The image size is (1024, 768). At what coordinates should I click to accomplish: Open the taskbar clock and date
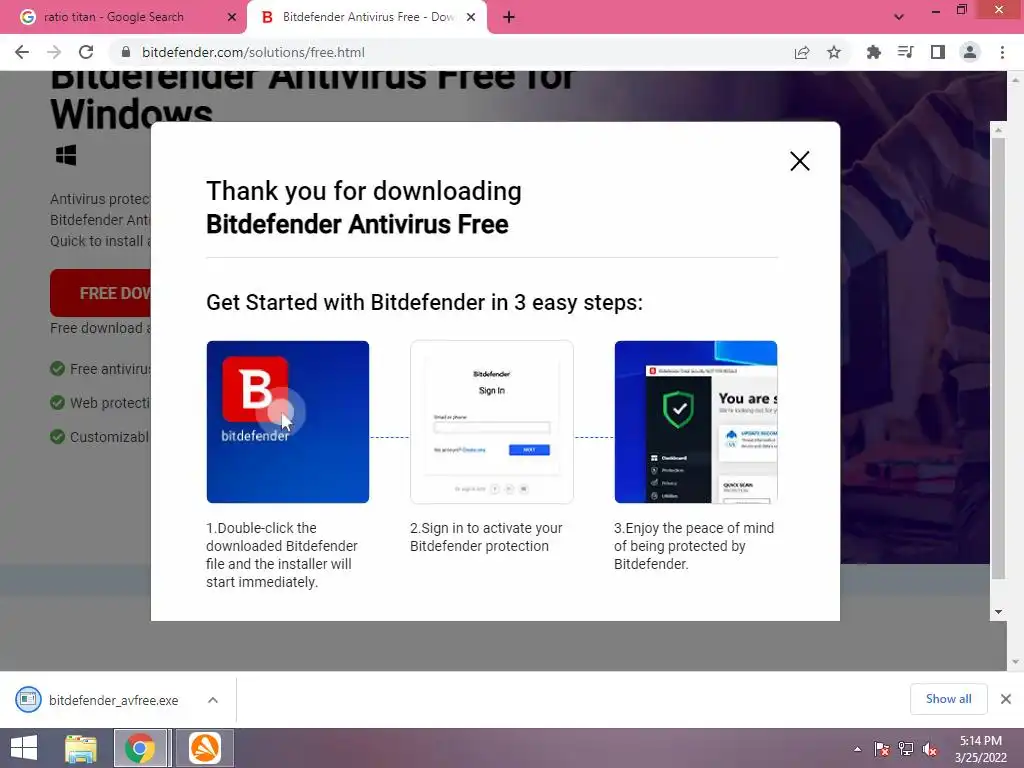(x=980, y=749)
